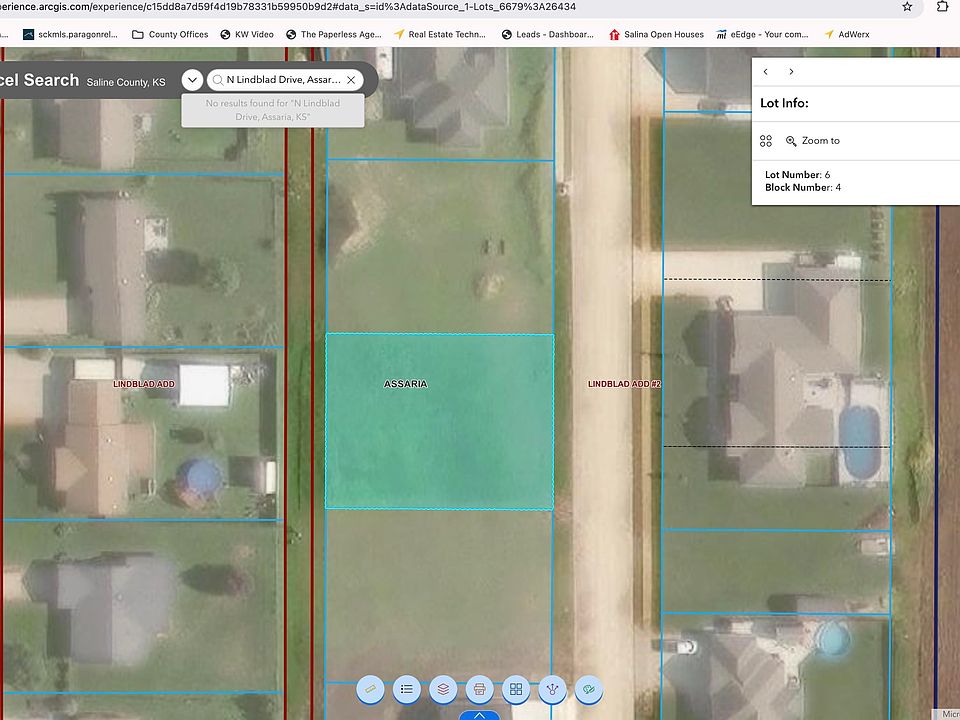Click the LINDBLAD ADD #2 map label
This screenshot has height=720, width=960.
[x=624, y=384]
